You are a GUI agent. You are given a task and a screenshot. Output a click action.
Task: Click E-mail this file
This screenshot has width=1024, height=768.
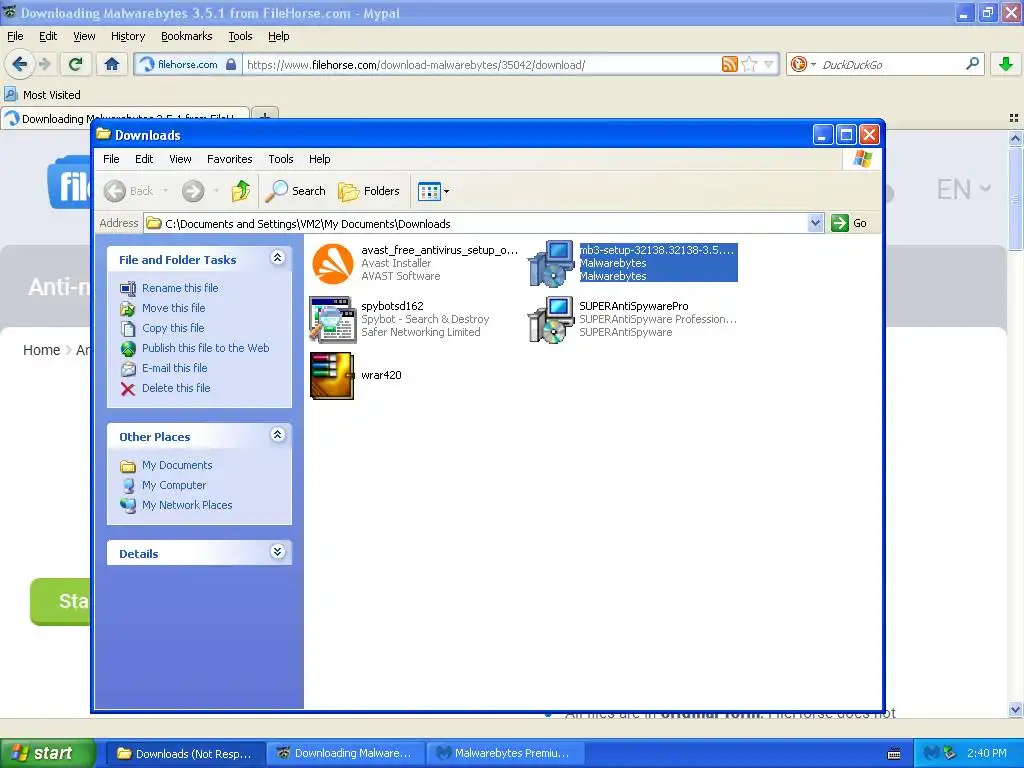click(174, 368)
